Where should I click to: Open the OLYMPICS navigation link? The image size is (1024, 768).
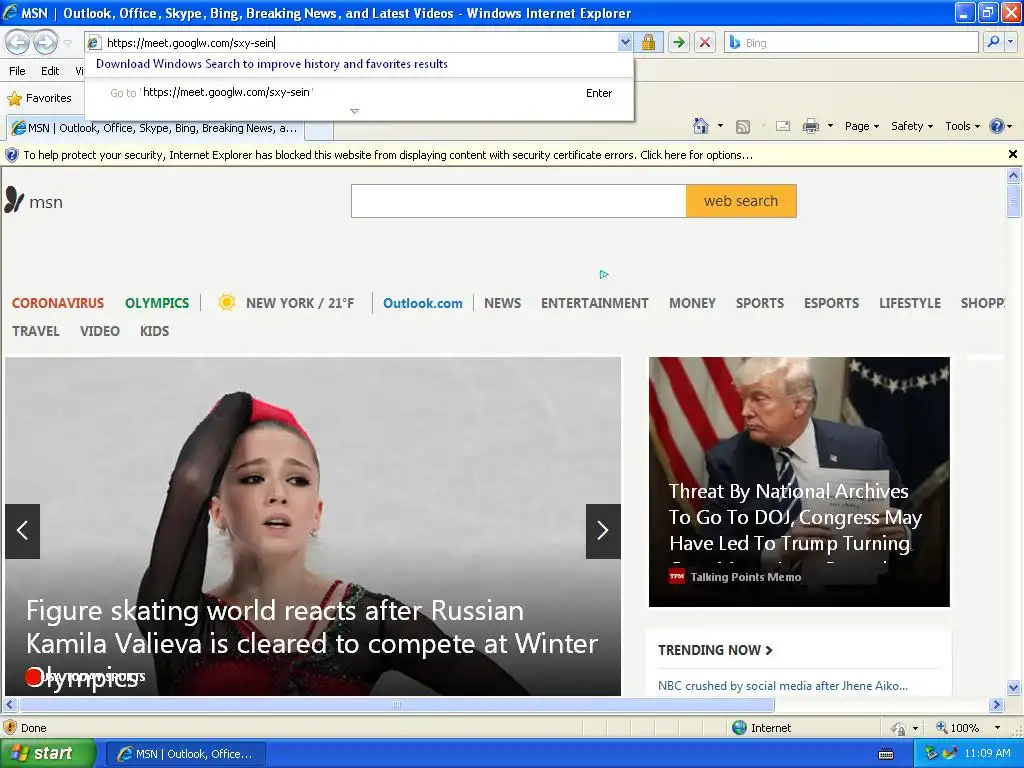coord(157,303)
